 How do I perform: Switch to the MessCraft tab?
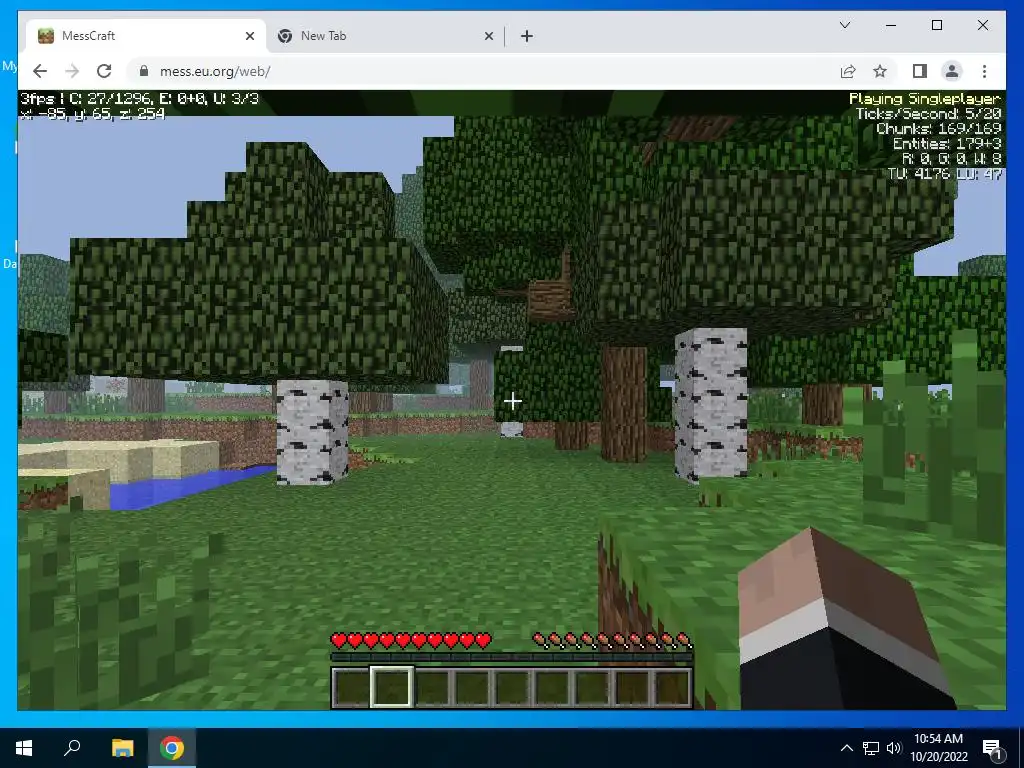click(146, 36)
